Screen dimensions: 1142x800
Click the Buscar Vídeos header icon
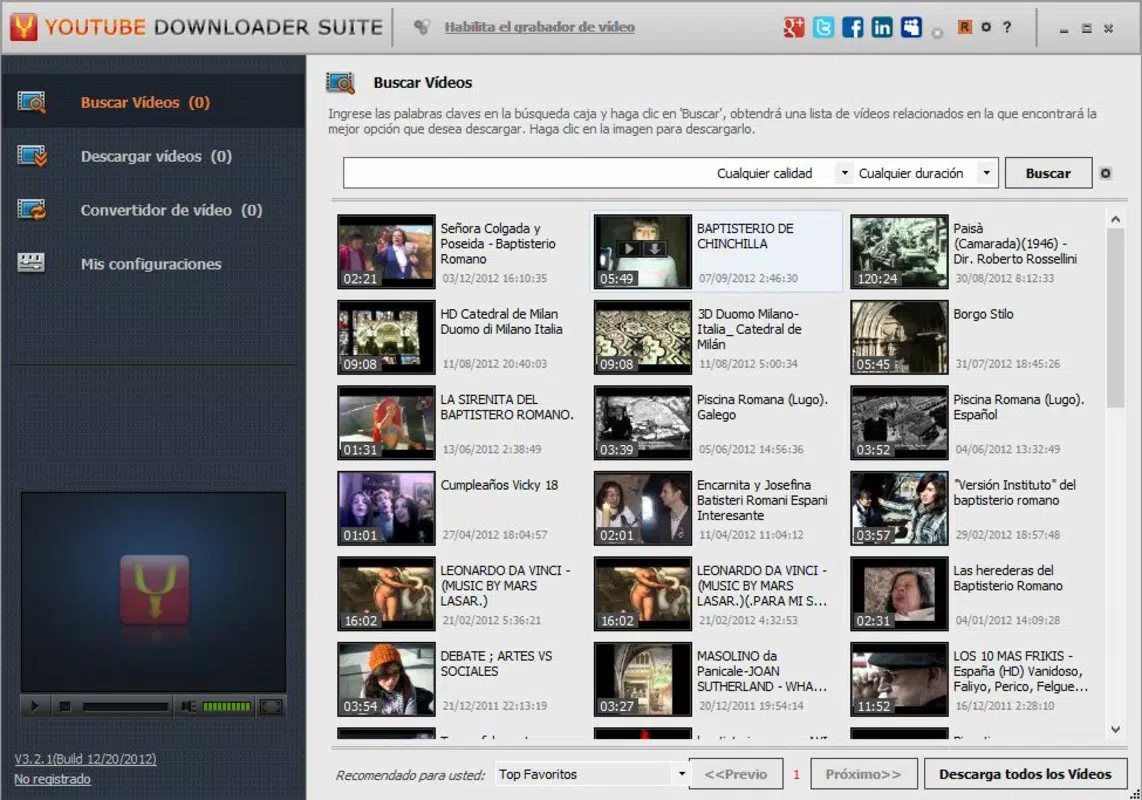click(x=340, y=83)
